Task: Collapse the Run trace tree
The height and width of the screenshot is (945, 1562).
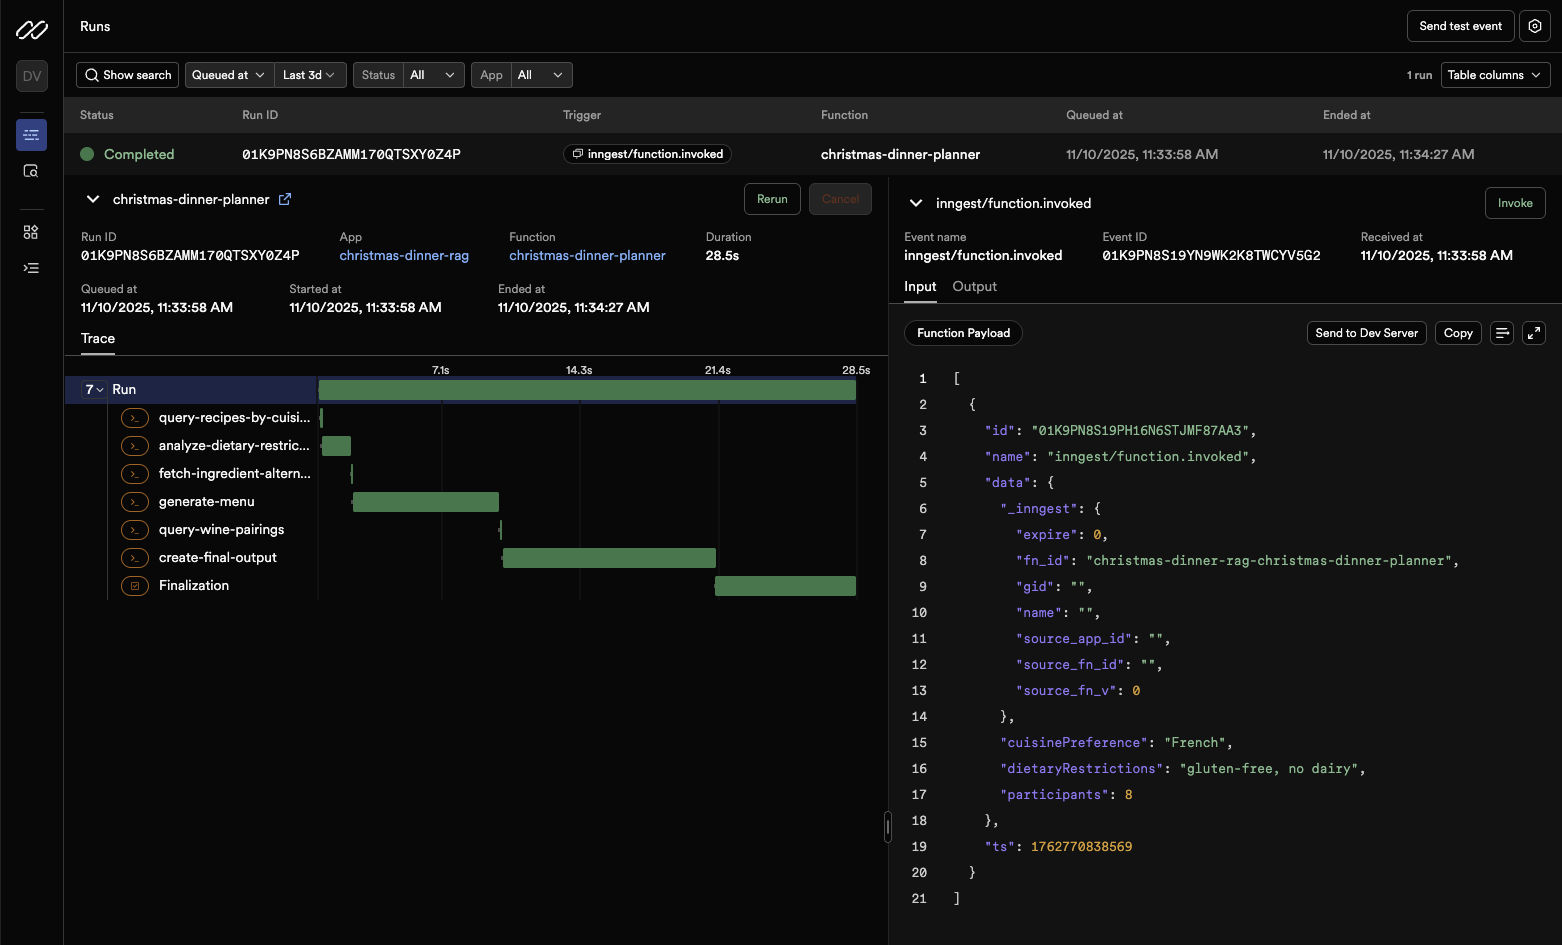Action: click(x=95, y=390)
